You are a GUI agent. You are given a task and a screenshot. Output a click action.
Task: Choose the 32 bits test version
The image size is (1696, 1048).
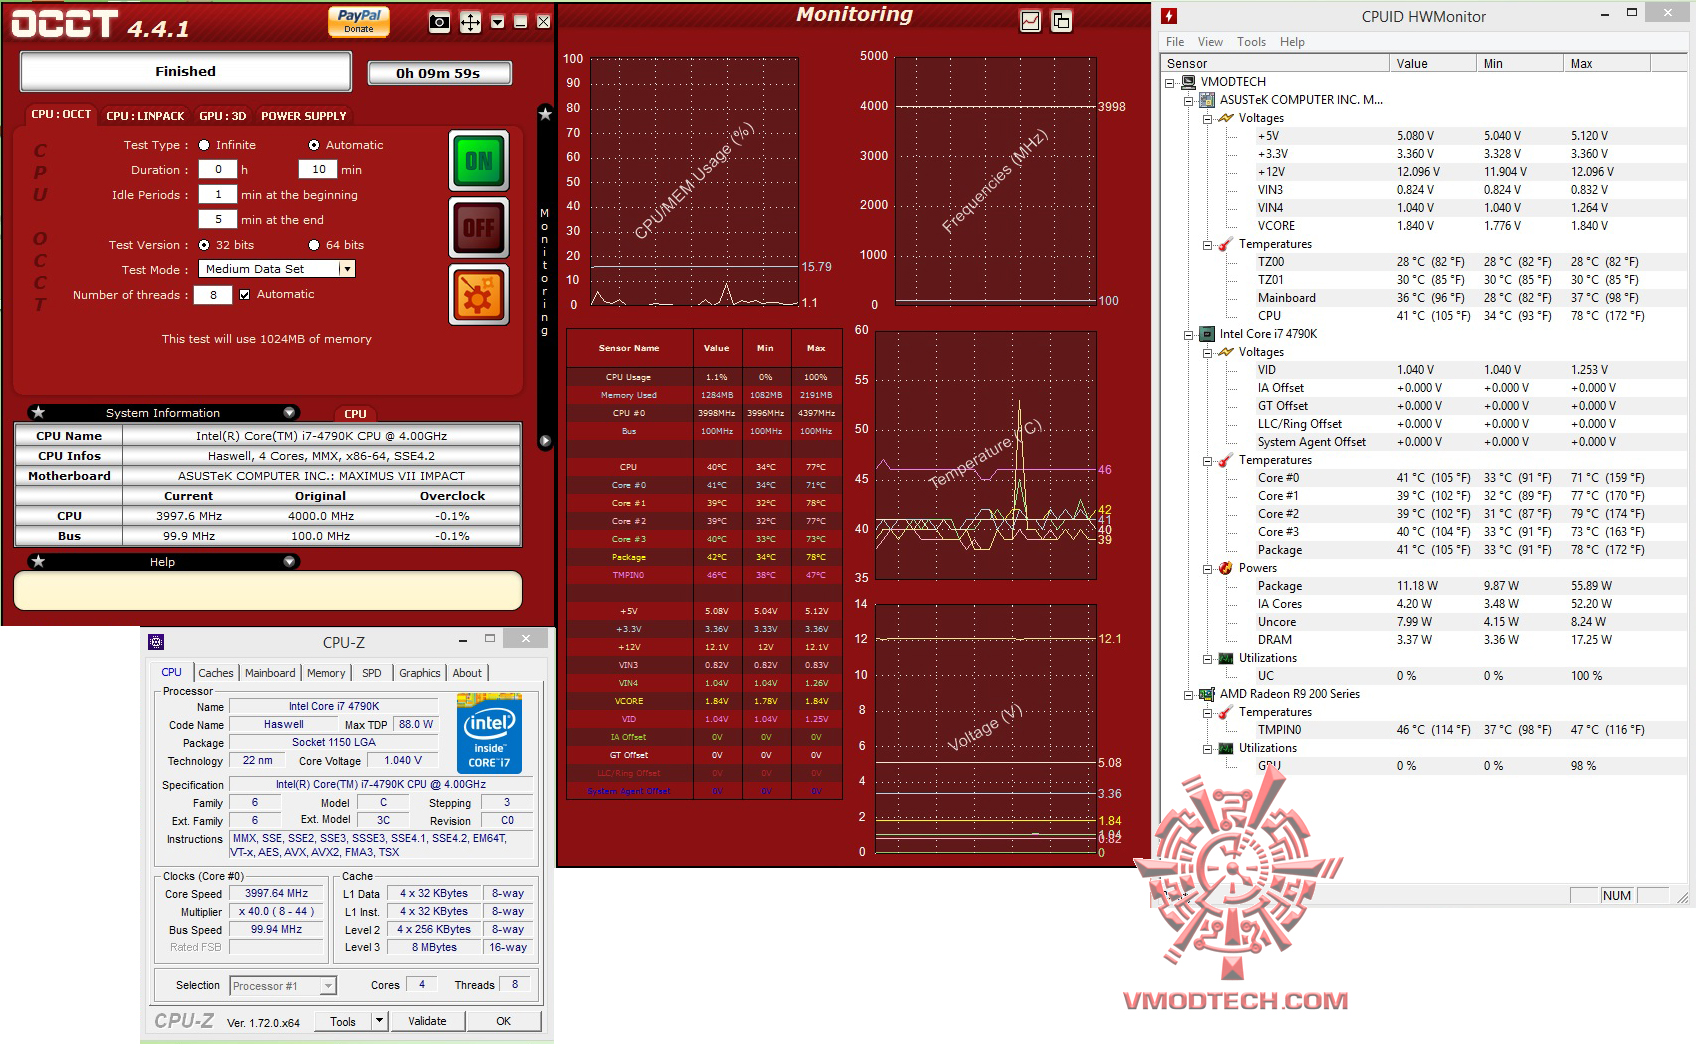(x=204, y=245)
